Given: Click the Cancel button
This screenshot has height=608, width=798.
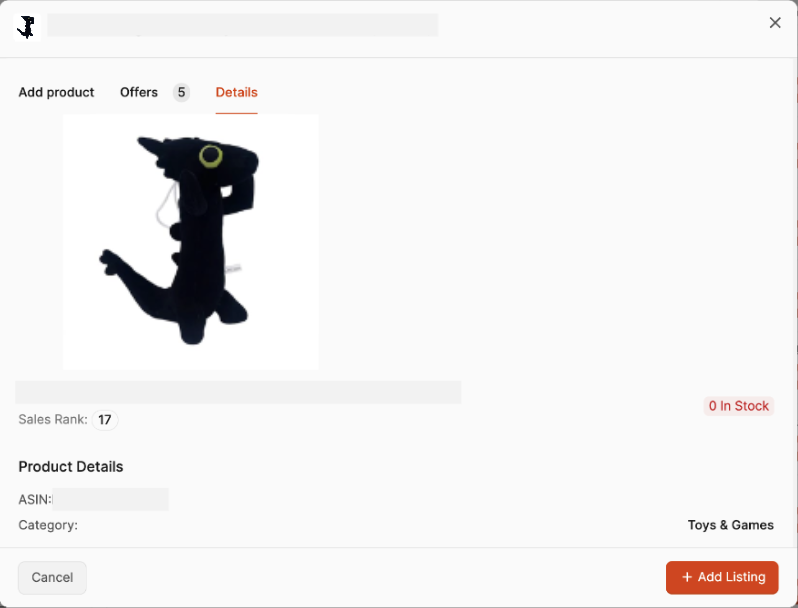Looking at the screenshot, I should (x=52, y=577).
